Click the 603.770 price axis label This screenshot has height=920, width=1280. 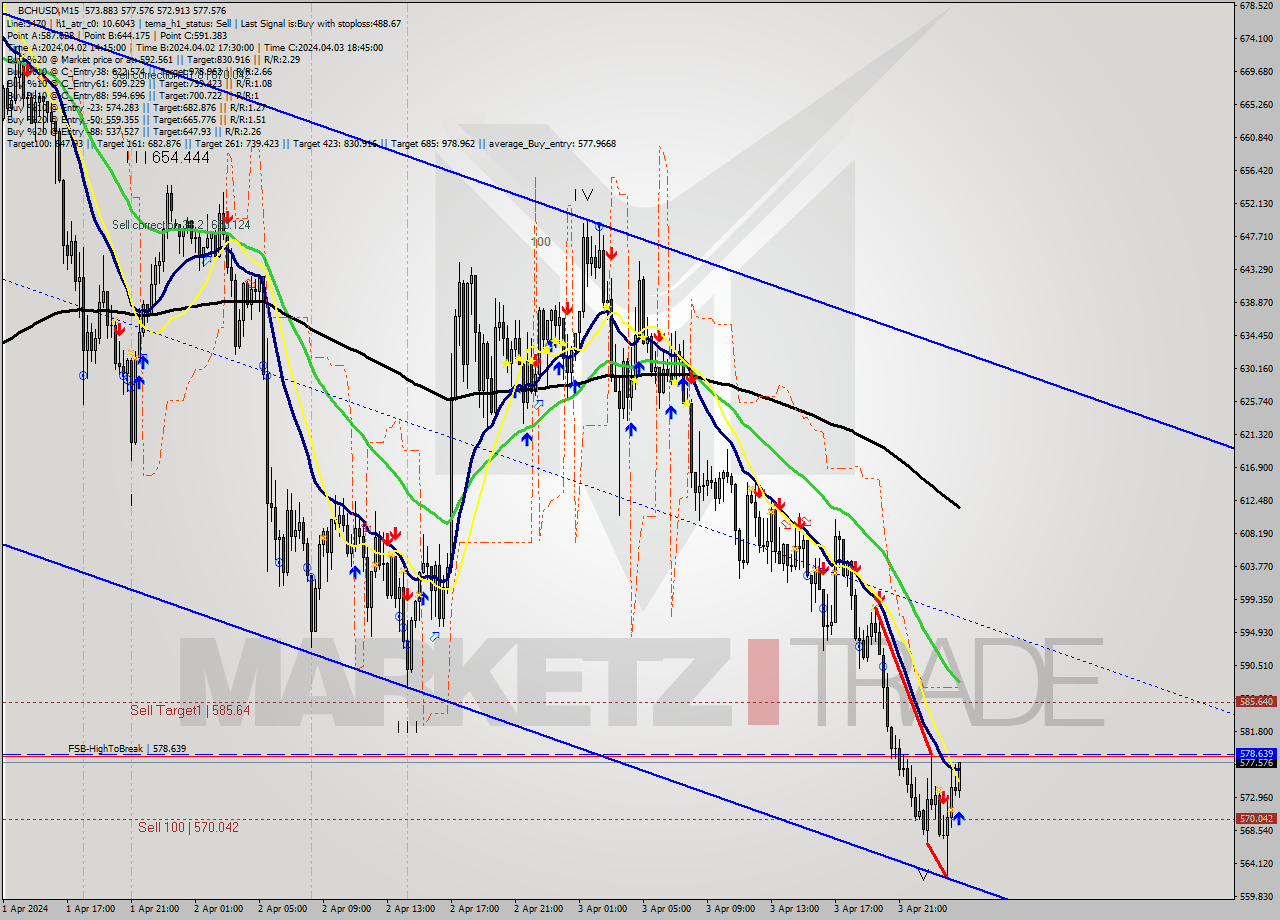(1256, 567)
